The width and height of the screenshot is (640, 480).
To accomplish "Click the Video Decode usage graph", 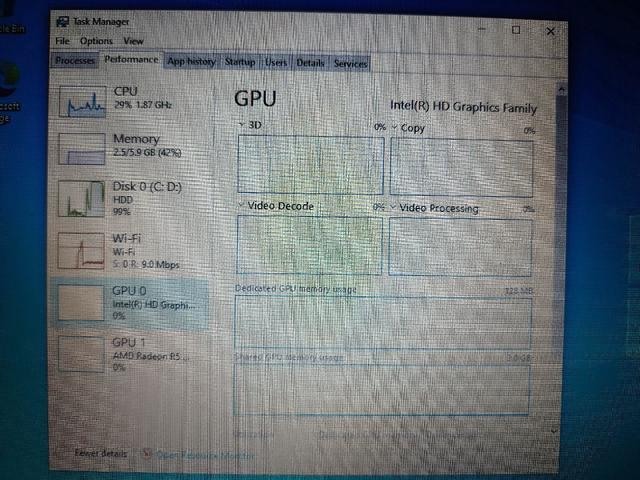I will click(309, 245).
